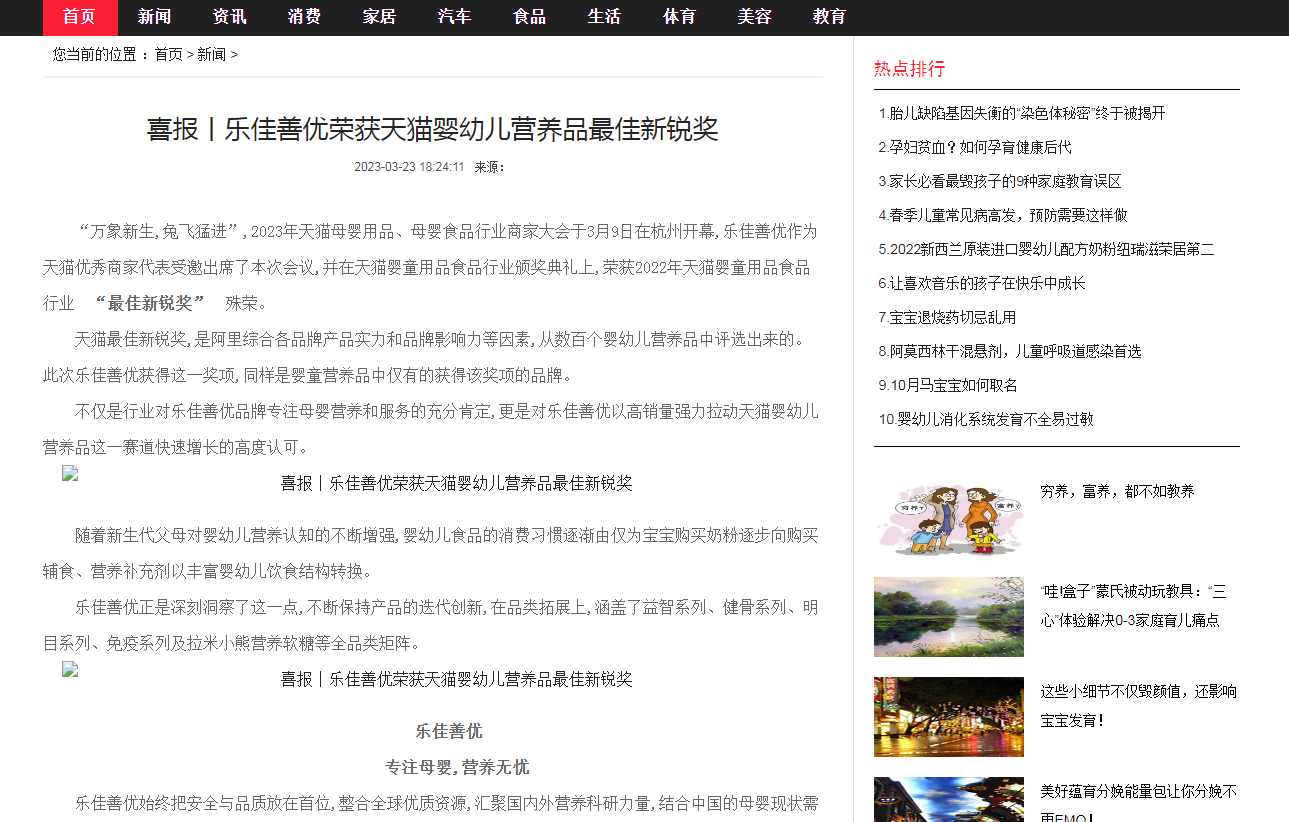Click the bold phrase “最佳新锐奖” in the article
1289x822 pixels.
[x=150, y=303]
